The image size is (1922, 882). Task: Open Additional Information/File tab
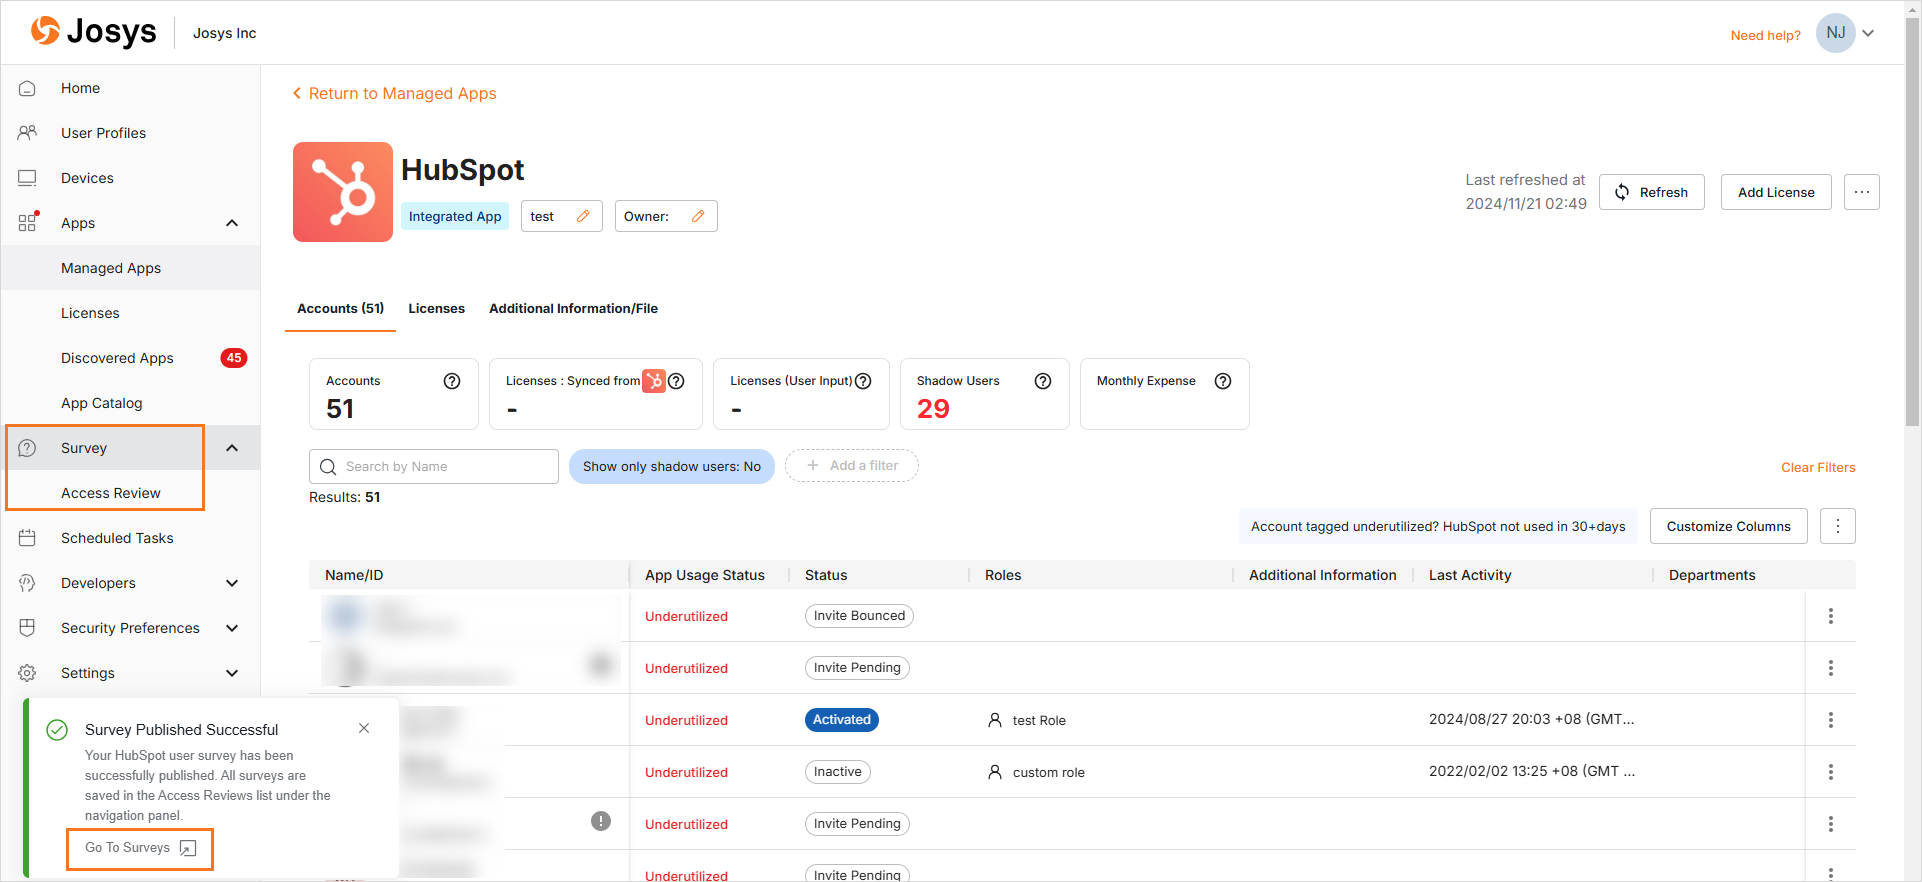[x=573, y=309]
